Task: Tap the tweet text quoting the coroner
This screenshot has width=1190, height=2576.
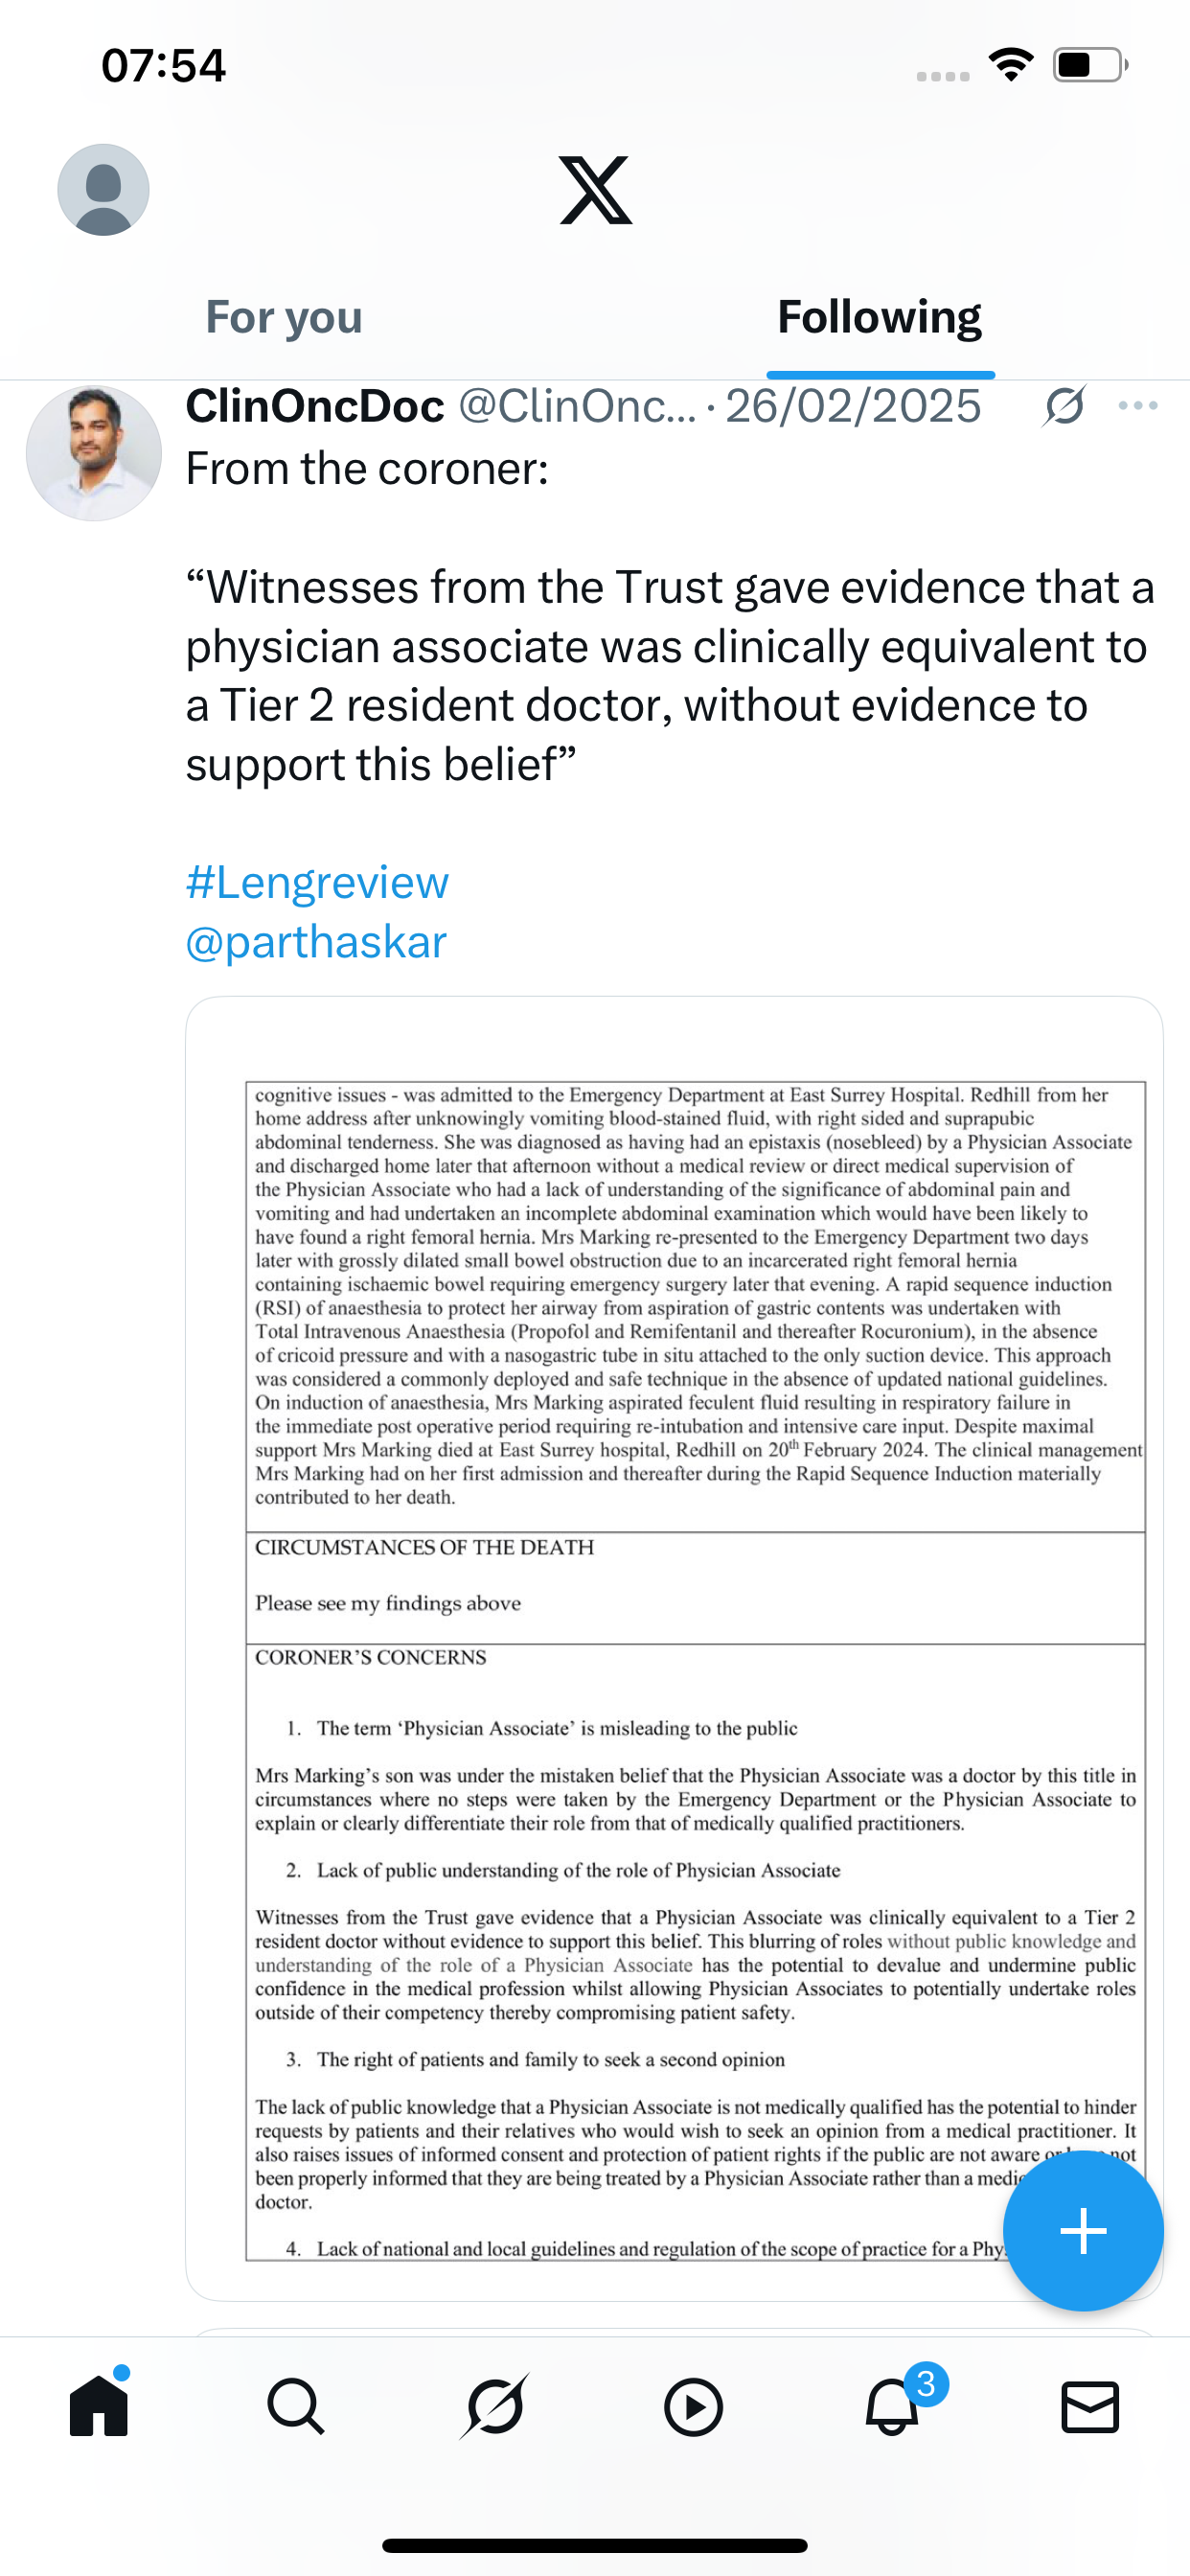Action: coord(670,676)
